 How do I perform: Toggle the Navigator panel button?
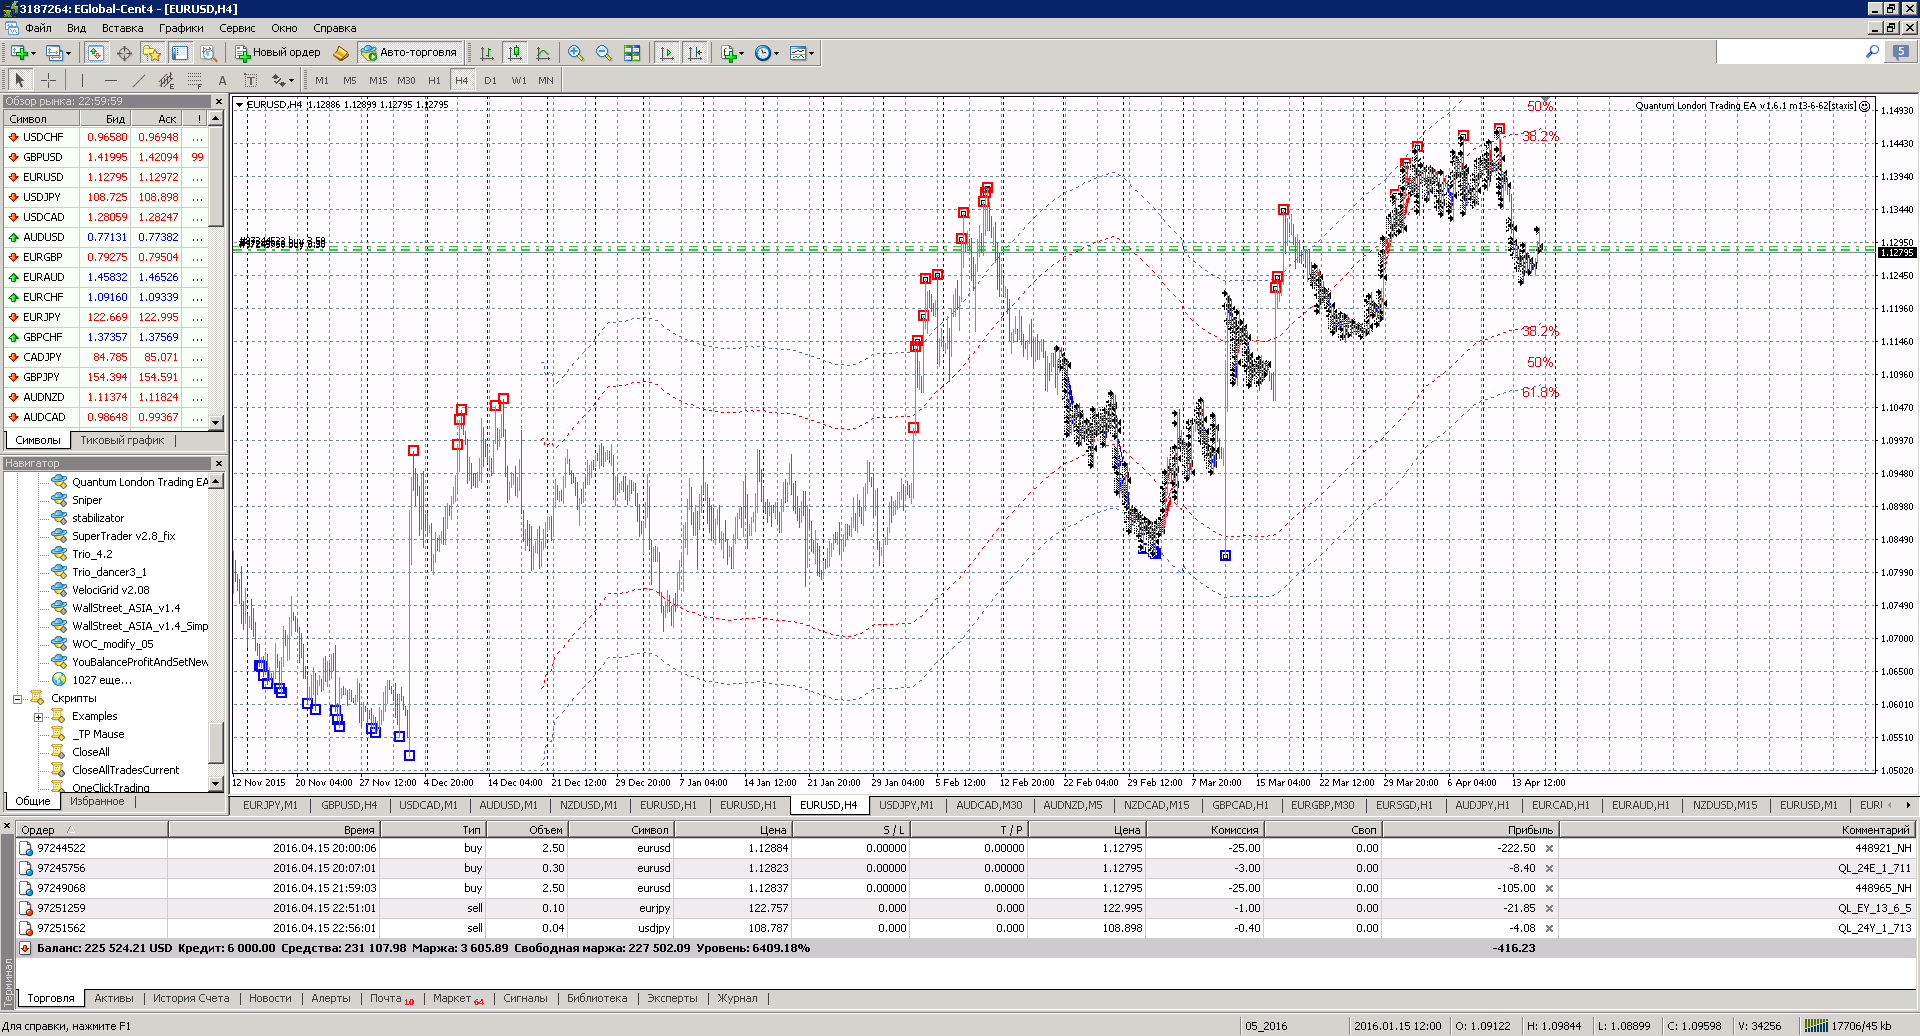pos(152,53)
